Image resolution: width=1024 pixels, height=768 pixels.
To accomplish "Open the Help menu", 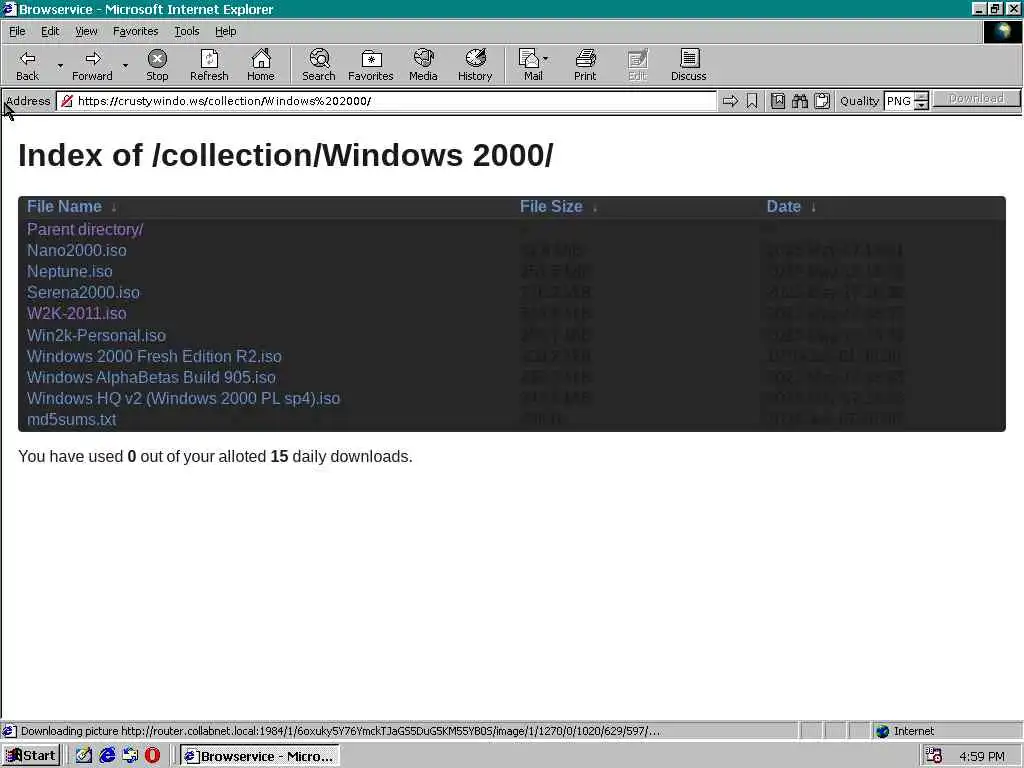I will (x=225, y=31).
